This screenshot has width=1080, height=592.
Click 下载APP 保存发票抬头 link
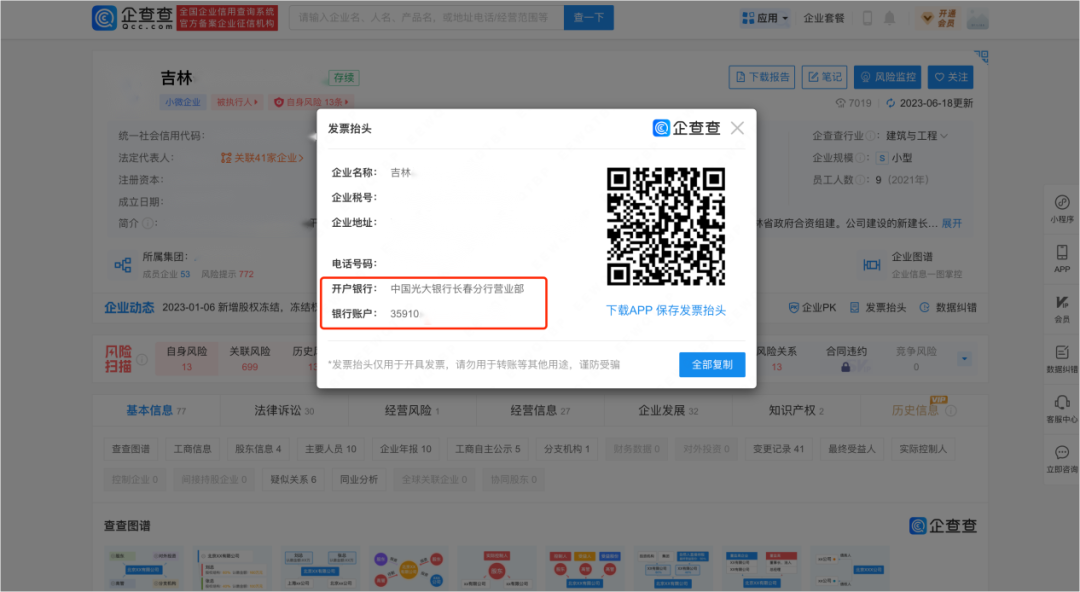(x=665, y=310)
